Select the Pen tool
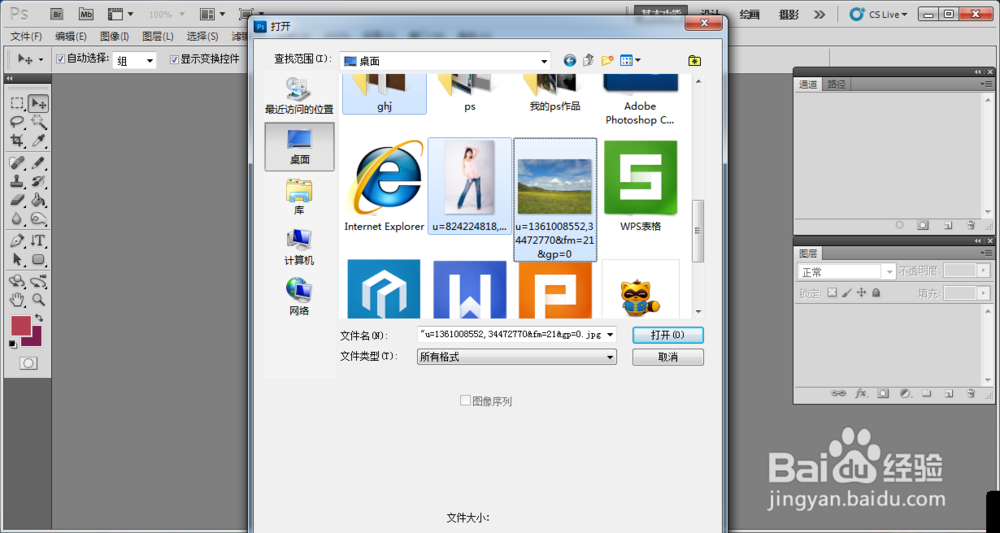 pos(17,241)
